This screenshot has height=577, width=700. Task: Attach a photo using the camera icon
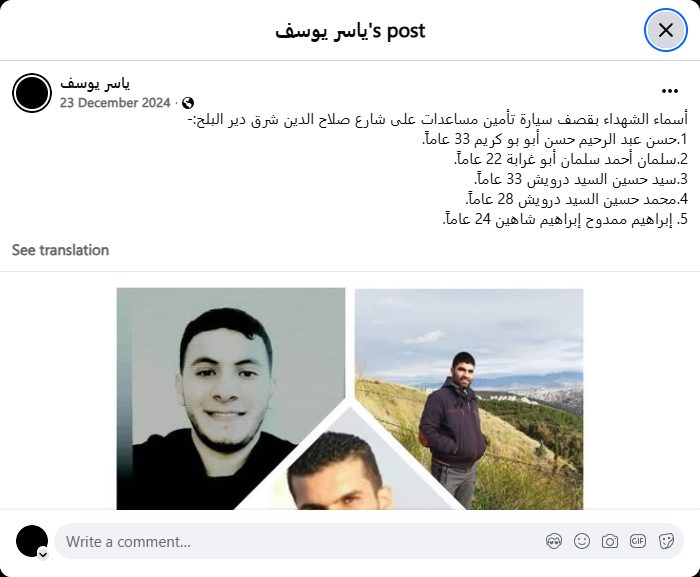coord(610,541)
